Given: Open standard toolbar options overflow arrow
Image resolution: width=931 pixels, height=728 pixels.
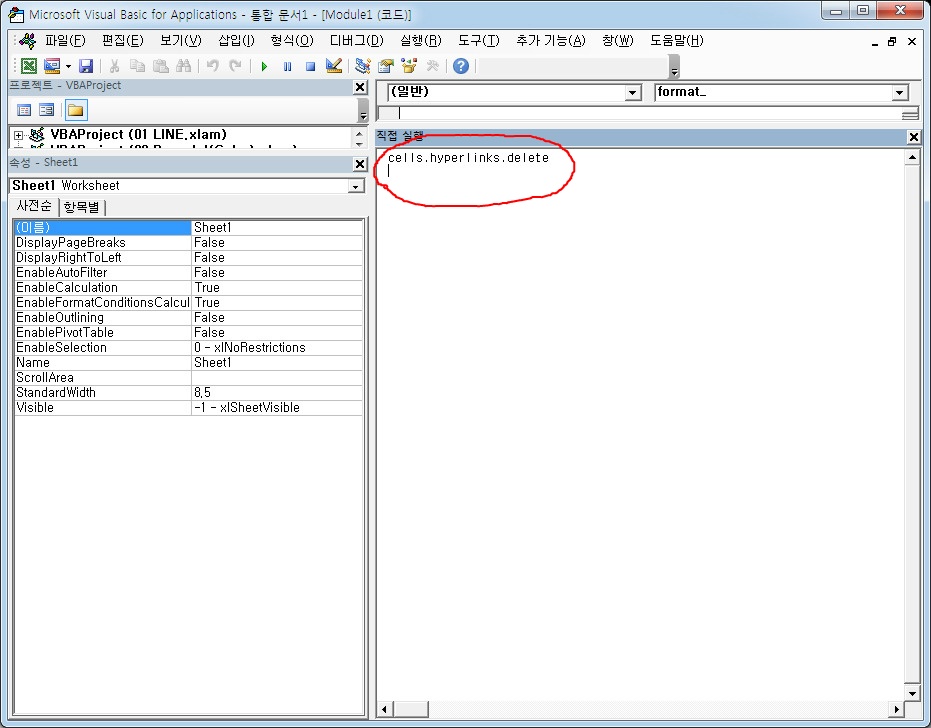Looking at the screenshot, I should click(674, 67).
